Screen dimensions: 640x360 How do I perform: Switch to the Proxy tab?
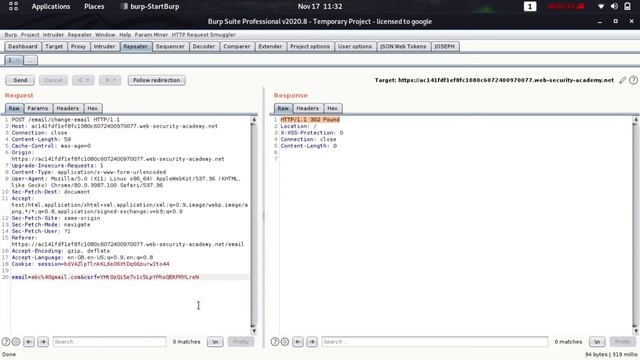point(78,47)
